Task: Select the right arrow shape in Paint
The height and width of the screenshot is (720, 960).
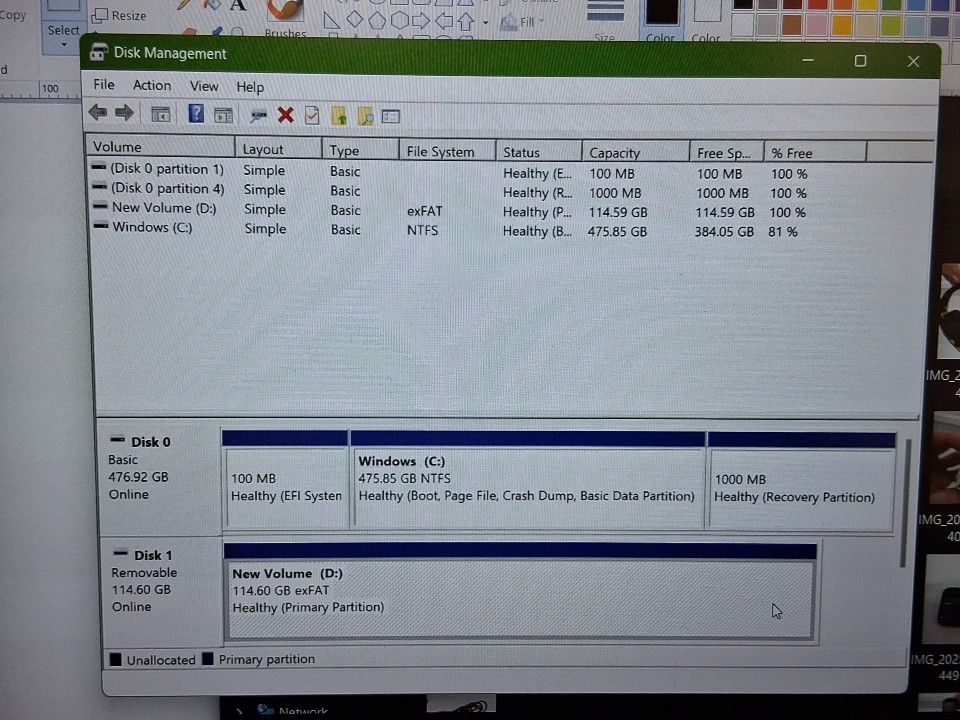Action: (421, 21)
